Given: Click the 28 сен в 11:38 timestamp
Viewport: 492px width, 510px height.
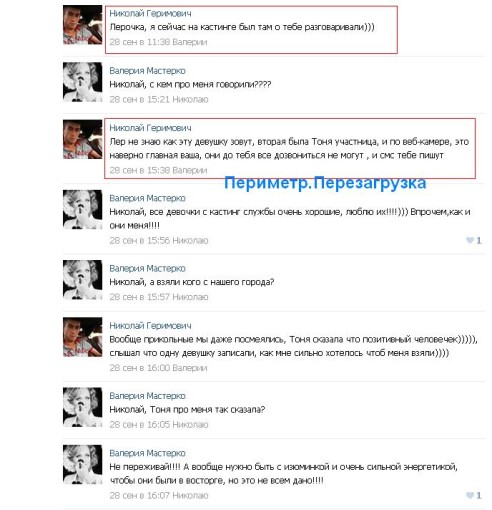Looking at the screenshot, I should pos(140,42).
